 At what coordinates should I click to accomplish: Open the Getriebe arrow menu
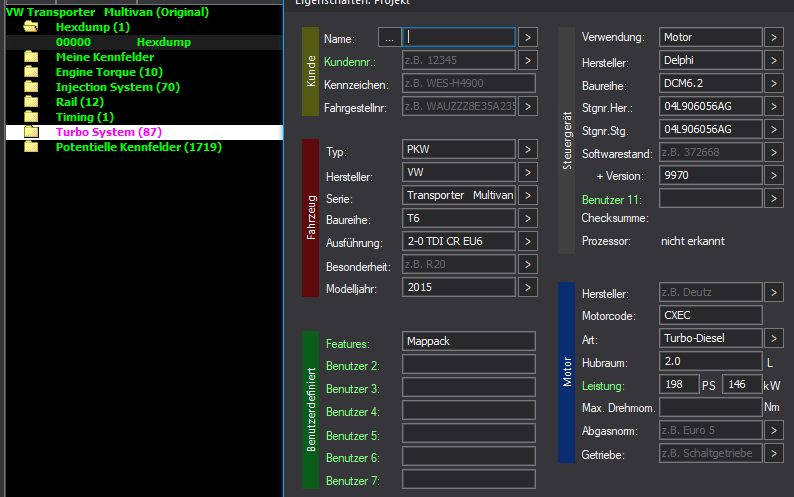click(774, 453)
